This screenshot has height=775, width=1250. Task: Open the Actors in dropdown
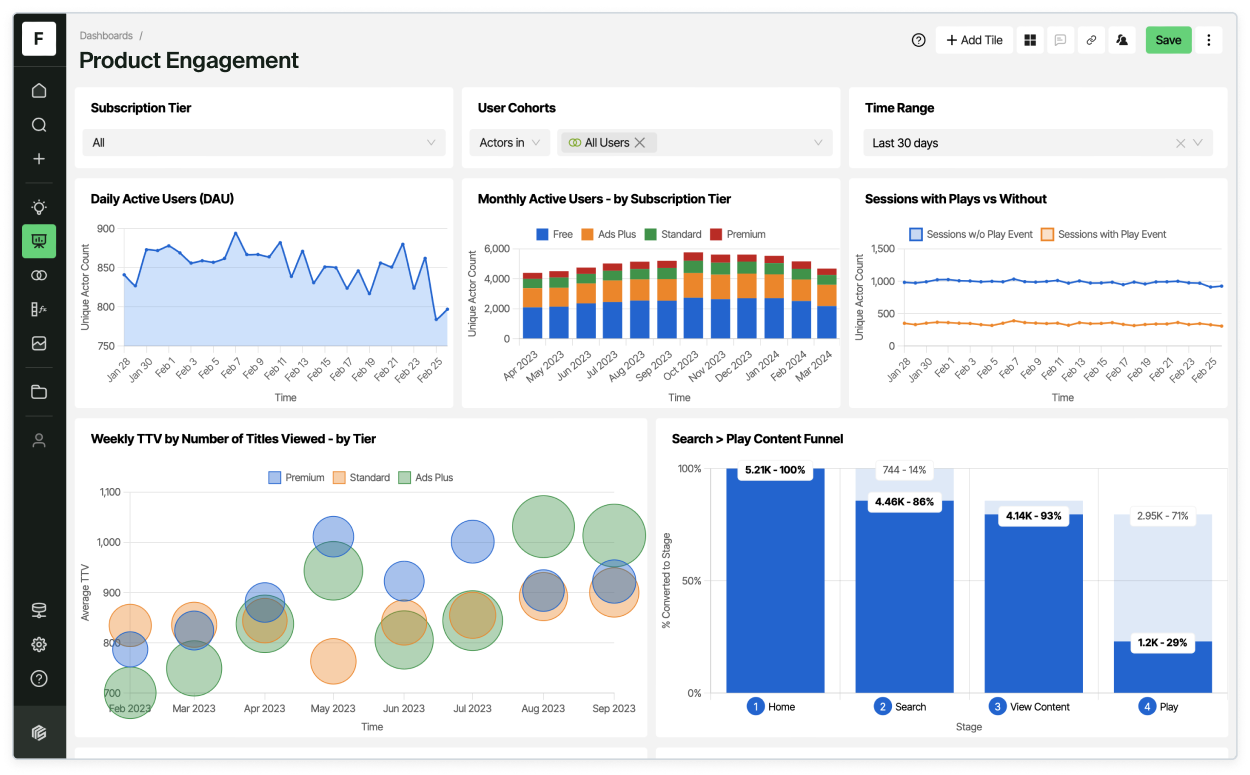coord(509,143)
